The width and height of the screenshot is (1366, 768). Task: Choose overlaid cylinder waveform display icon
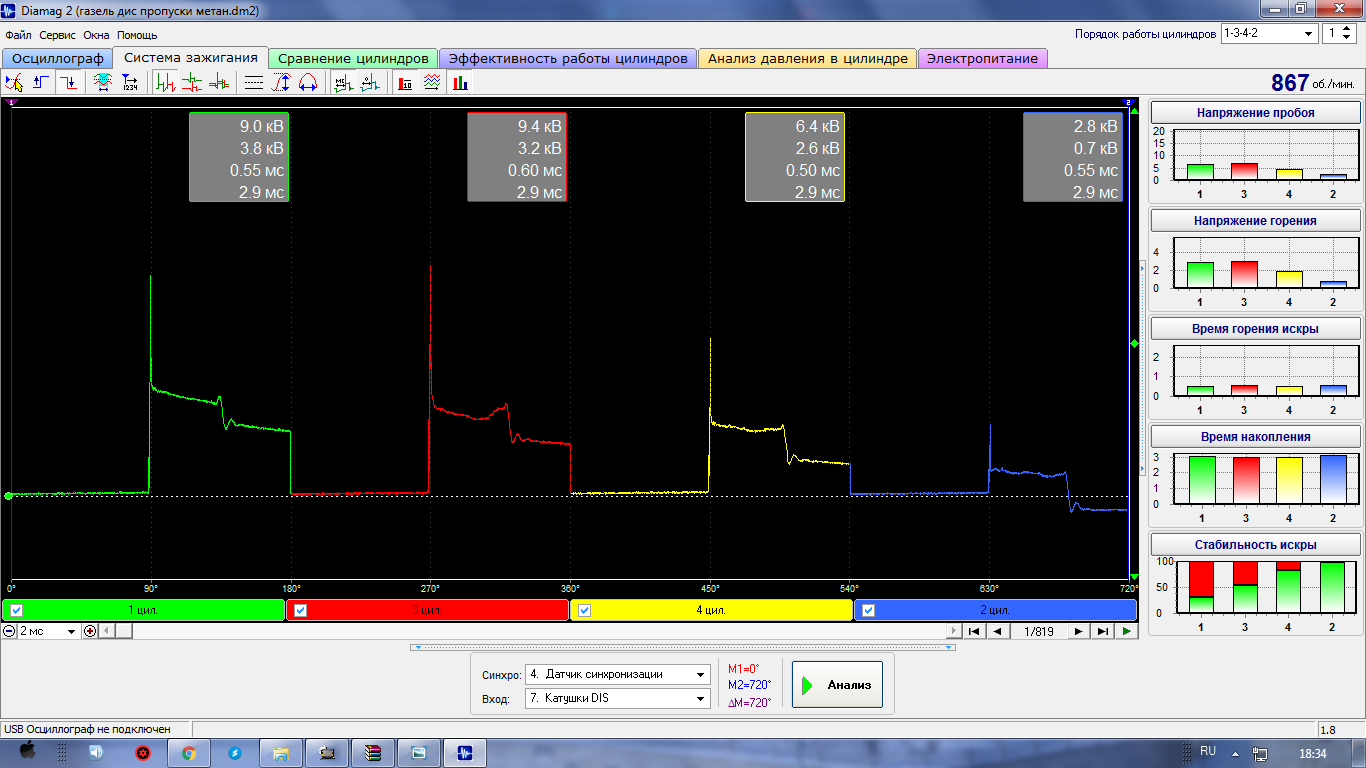click(218, 83)
